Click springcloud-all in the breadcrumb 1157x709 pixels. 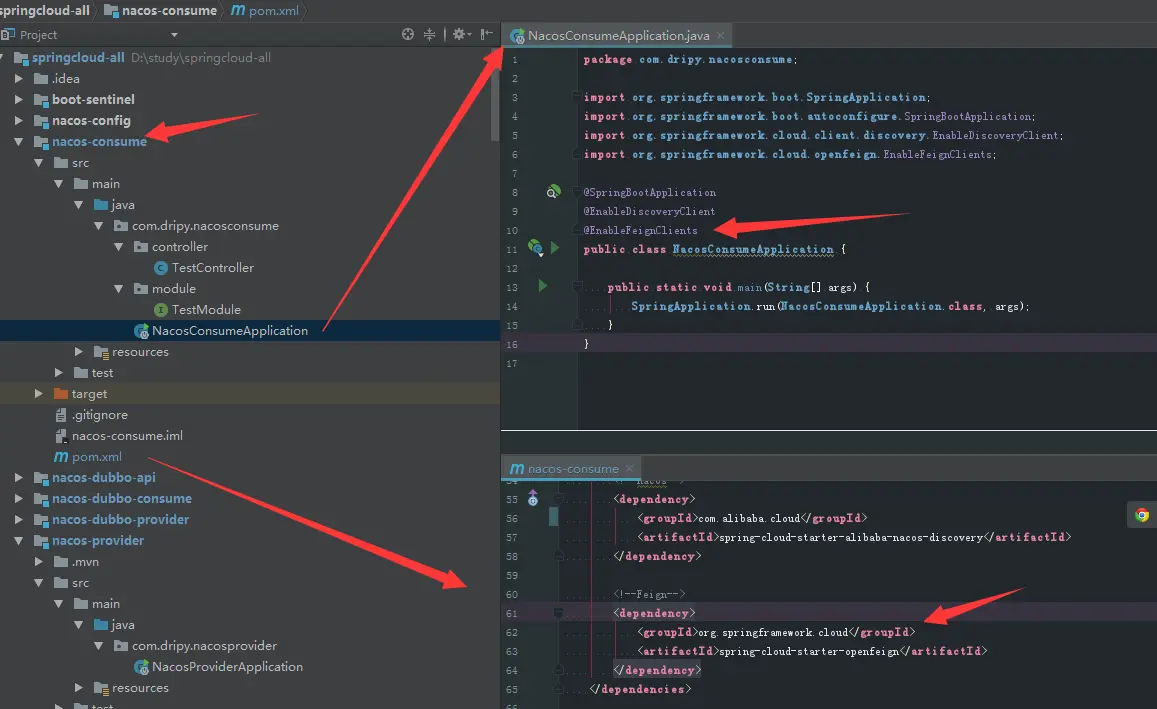pyautogui.click(x=45, y=10)
